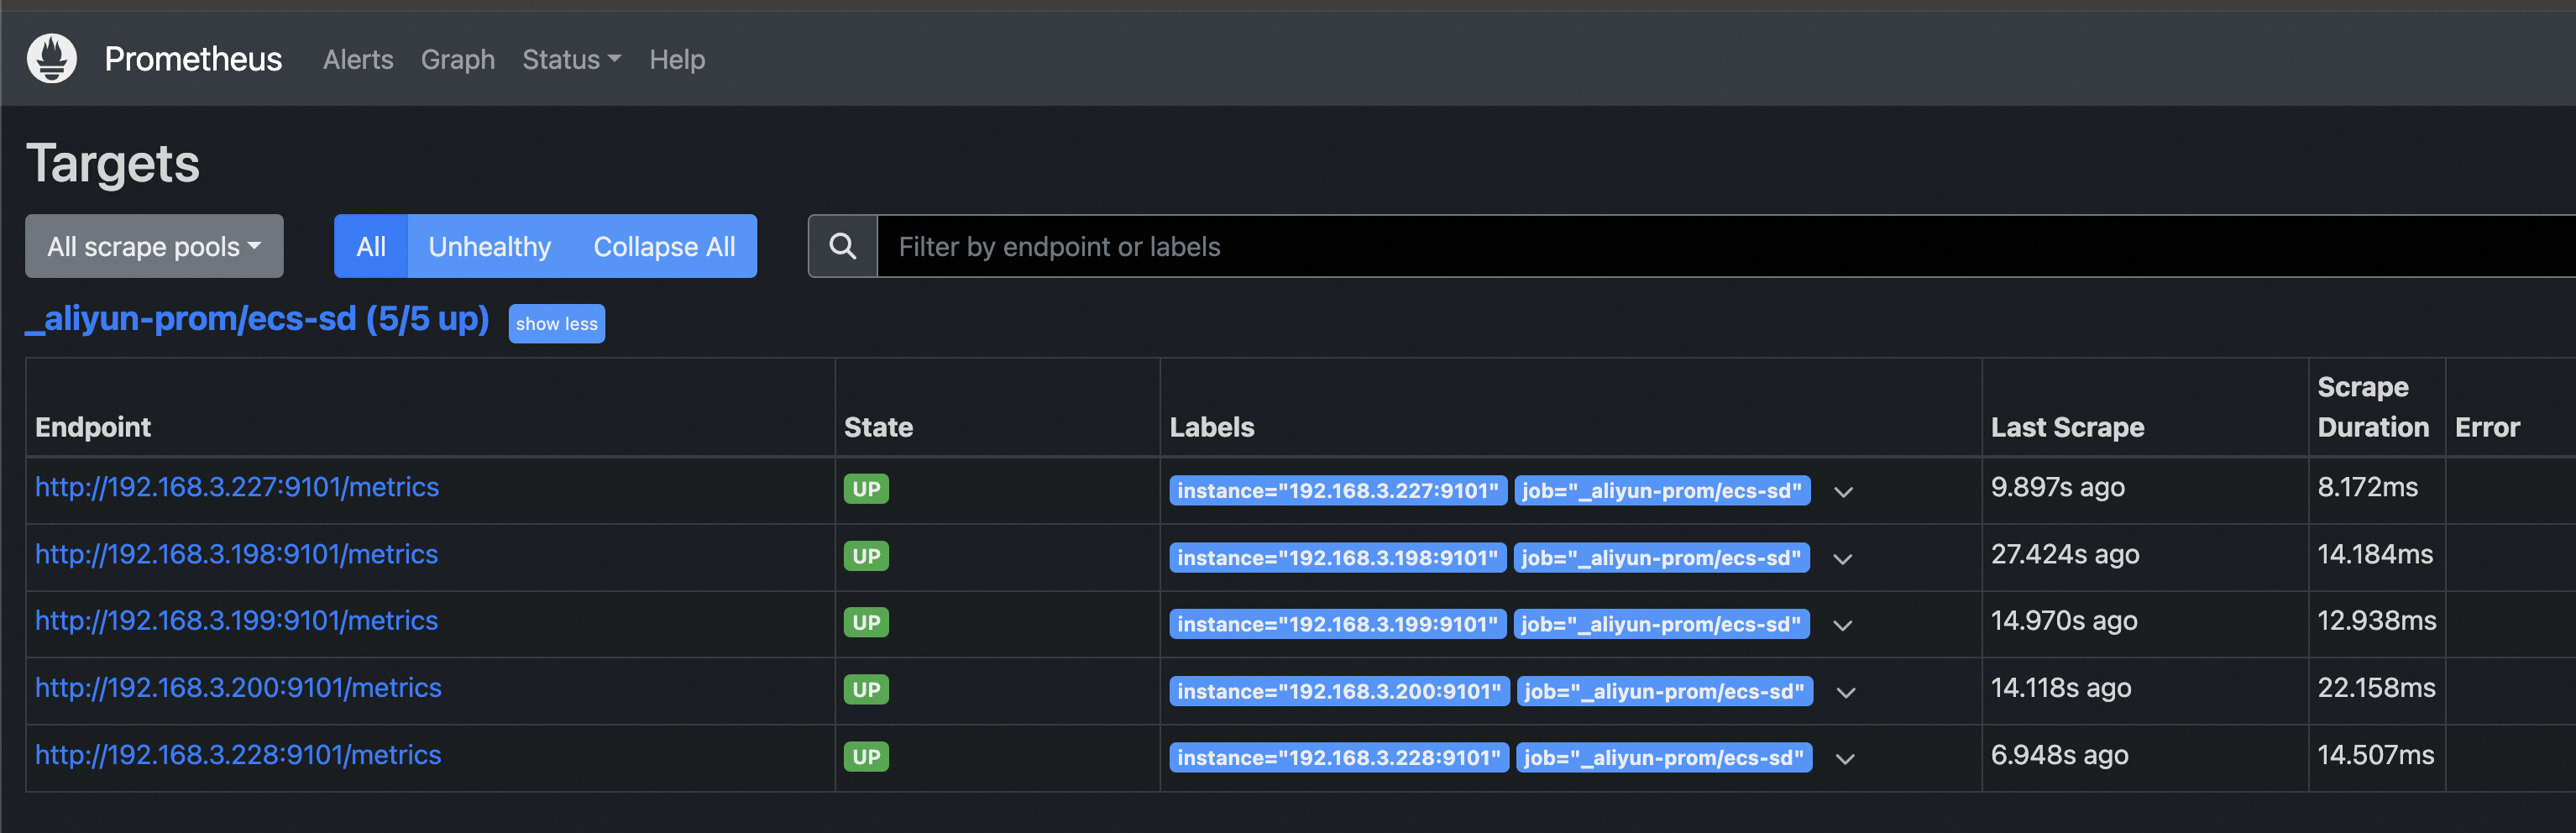Click the _aliyun-prom/ecs-sd pool heading link

tap(258, 319)
